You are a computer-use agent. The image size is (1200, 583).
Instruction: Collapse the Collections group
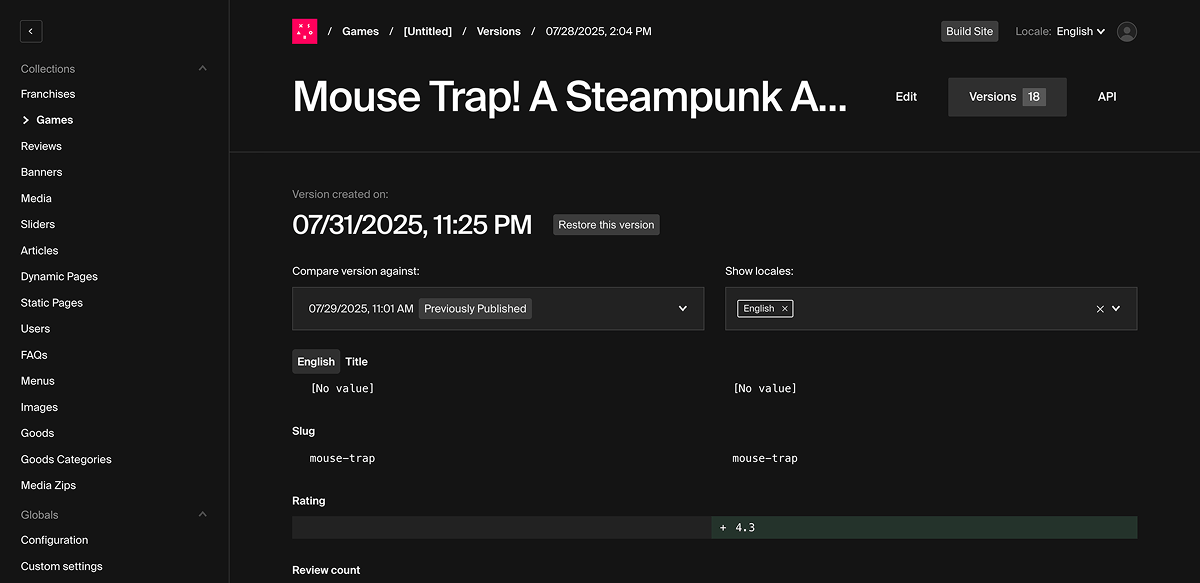click(x=202, y=69)
